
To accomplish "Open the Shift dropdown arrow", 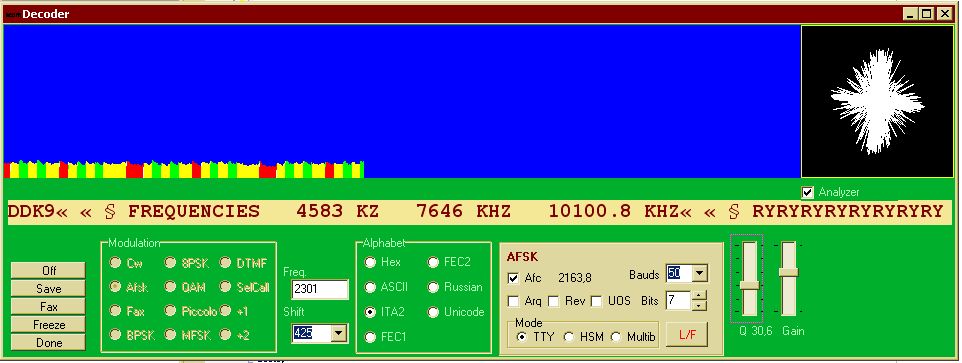I will pyautogui.click(x=339, y=333).
